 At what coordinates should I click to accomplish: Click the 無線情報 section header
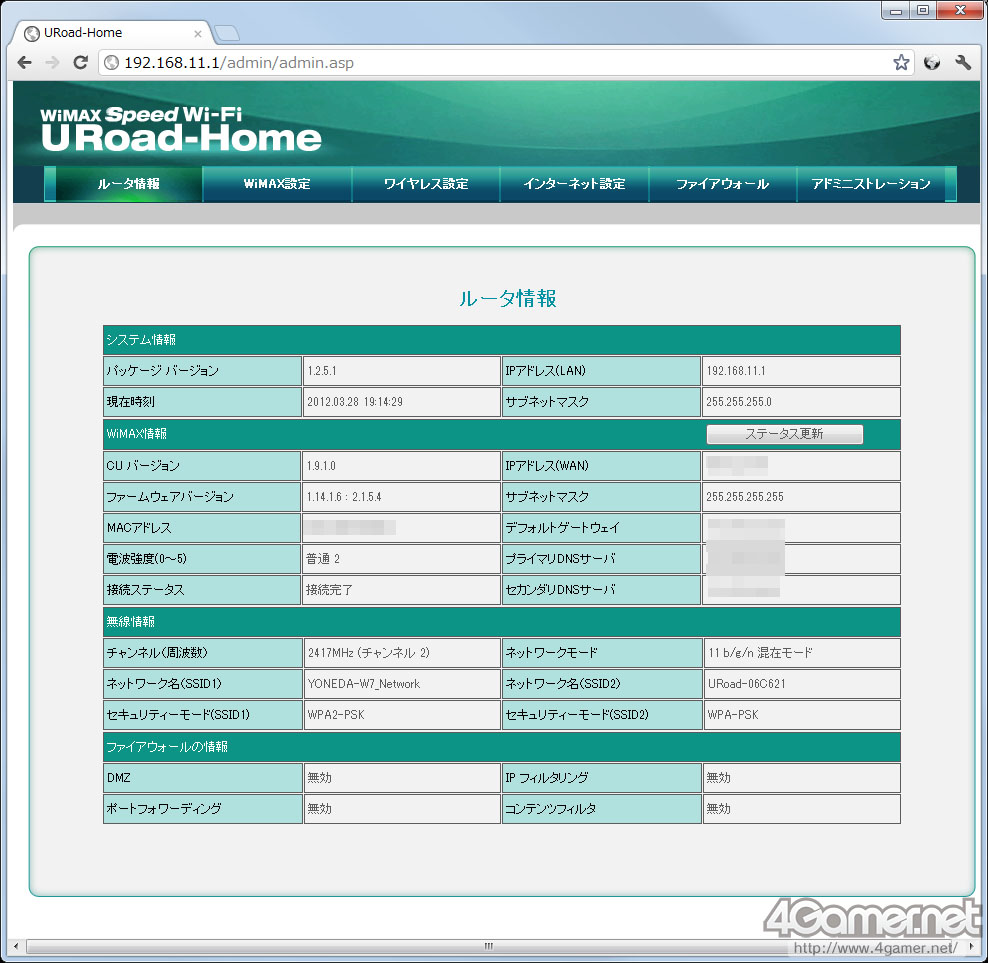tap(502, 621)
